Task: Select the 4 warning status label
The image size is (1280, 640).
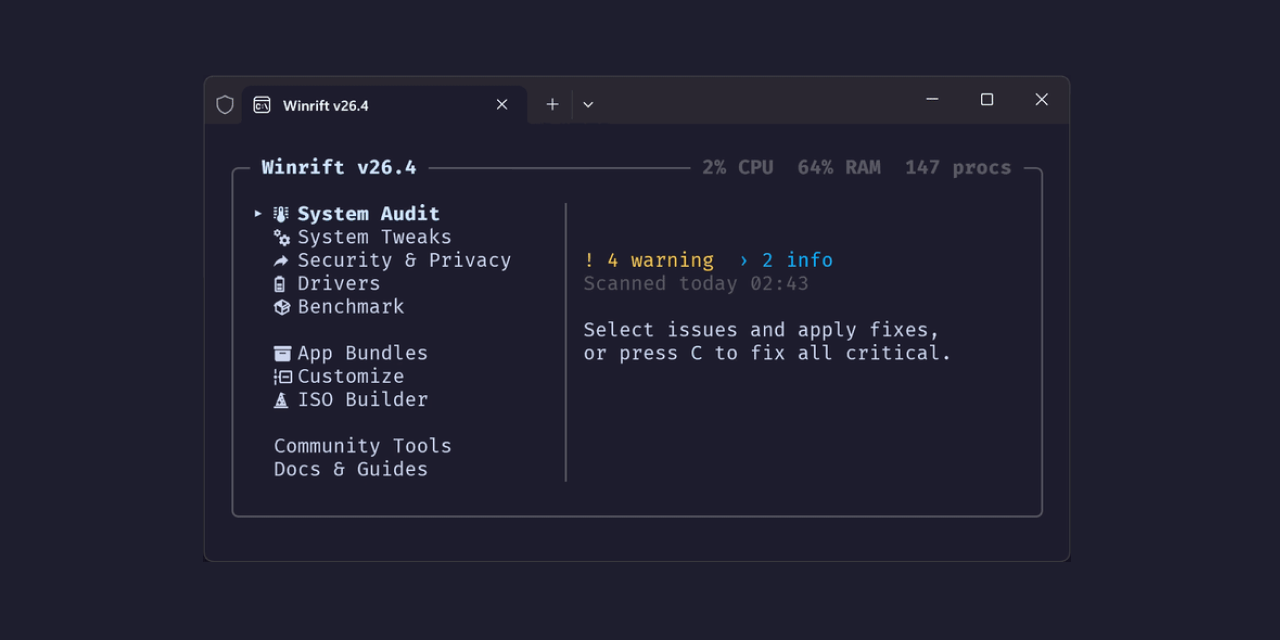Action: 649,261
